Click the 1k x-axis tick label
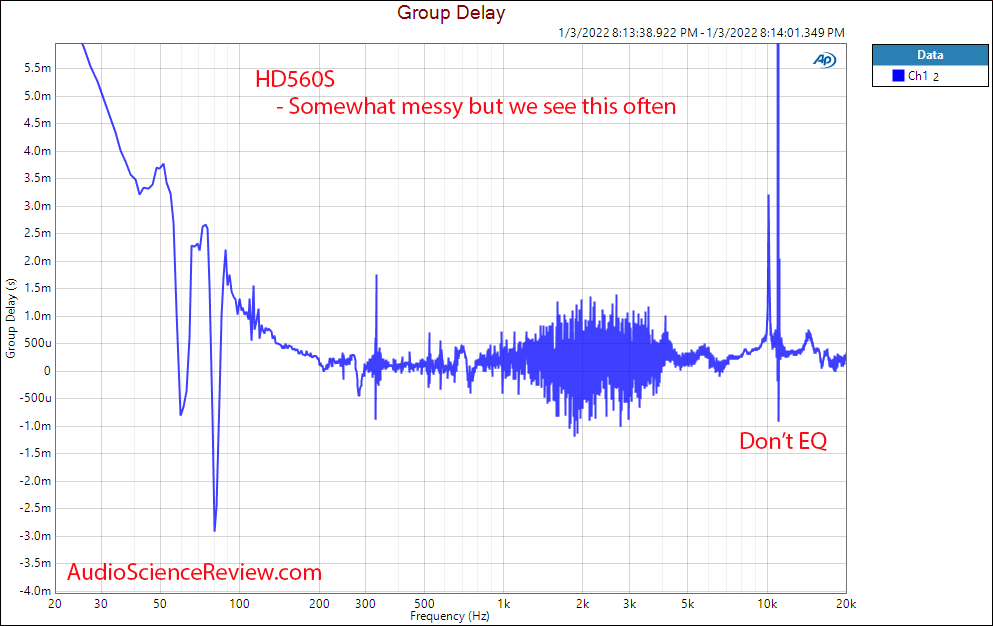Image resolution: width=993 pixels, height=626 pixels. [503, 604]
